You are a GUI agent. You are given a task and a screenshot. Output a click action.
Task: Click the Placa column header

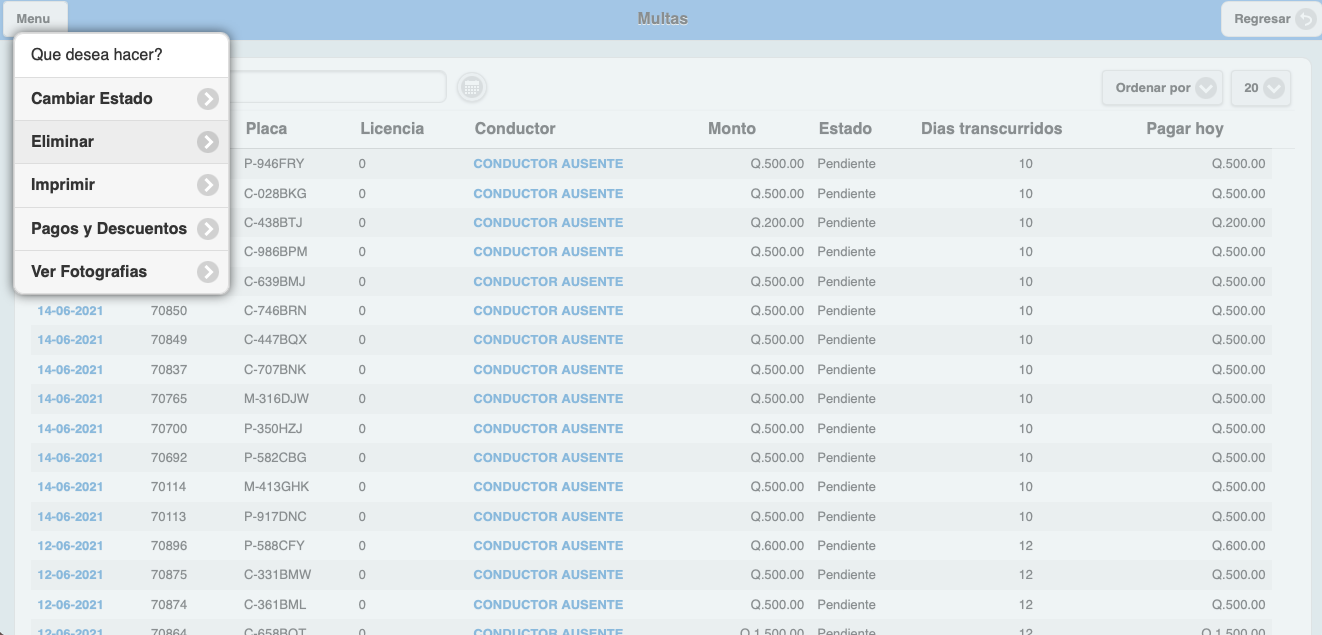click(x=266, y=129)
